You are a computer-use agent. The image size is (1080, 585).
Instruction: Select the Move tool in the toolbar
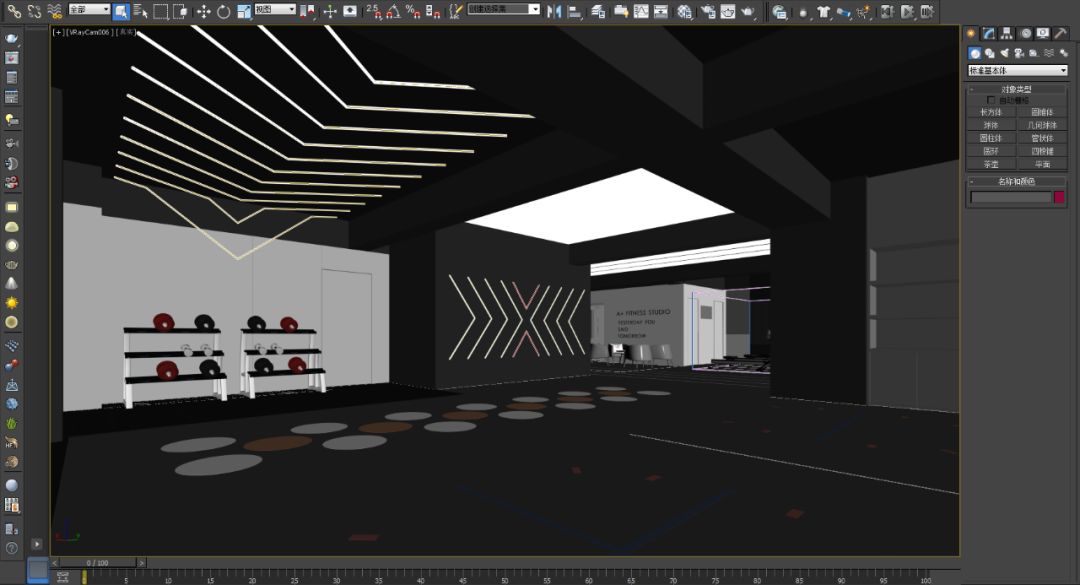(x=203, y=11)
